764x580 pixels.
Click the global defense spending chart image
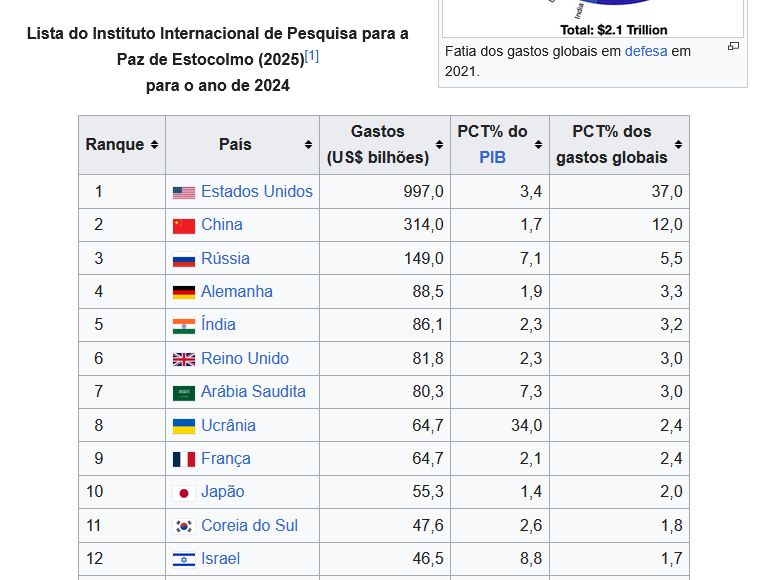(x=593, y=17)
